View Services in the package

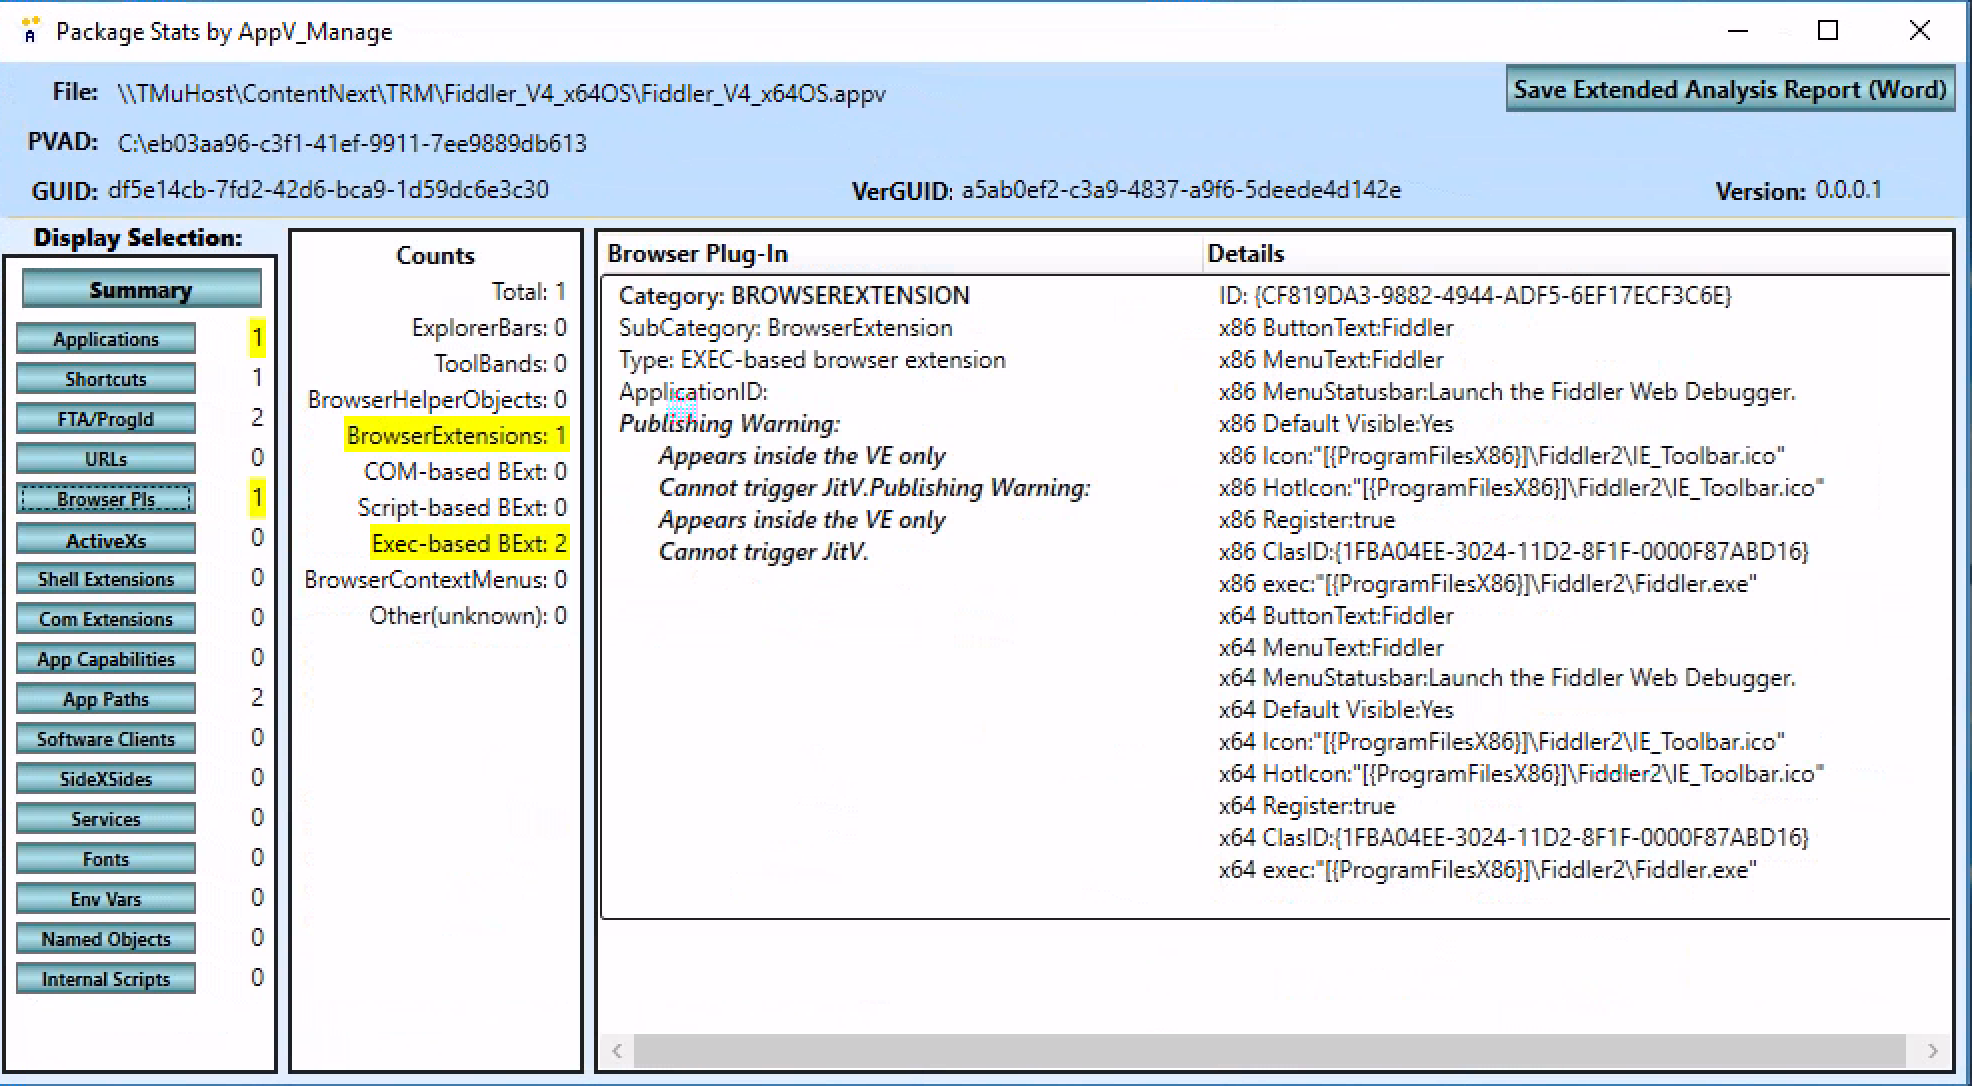point(106,819)
